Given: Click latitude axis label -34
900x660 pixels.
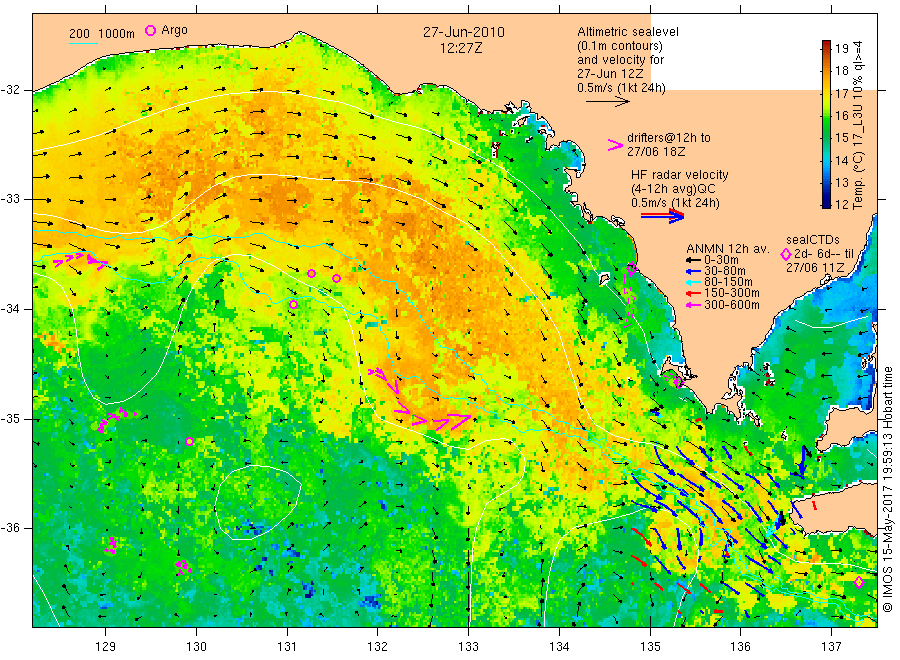Looking at the screenshot, I should [x=10, y=309].
